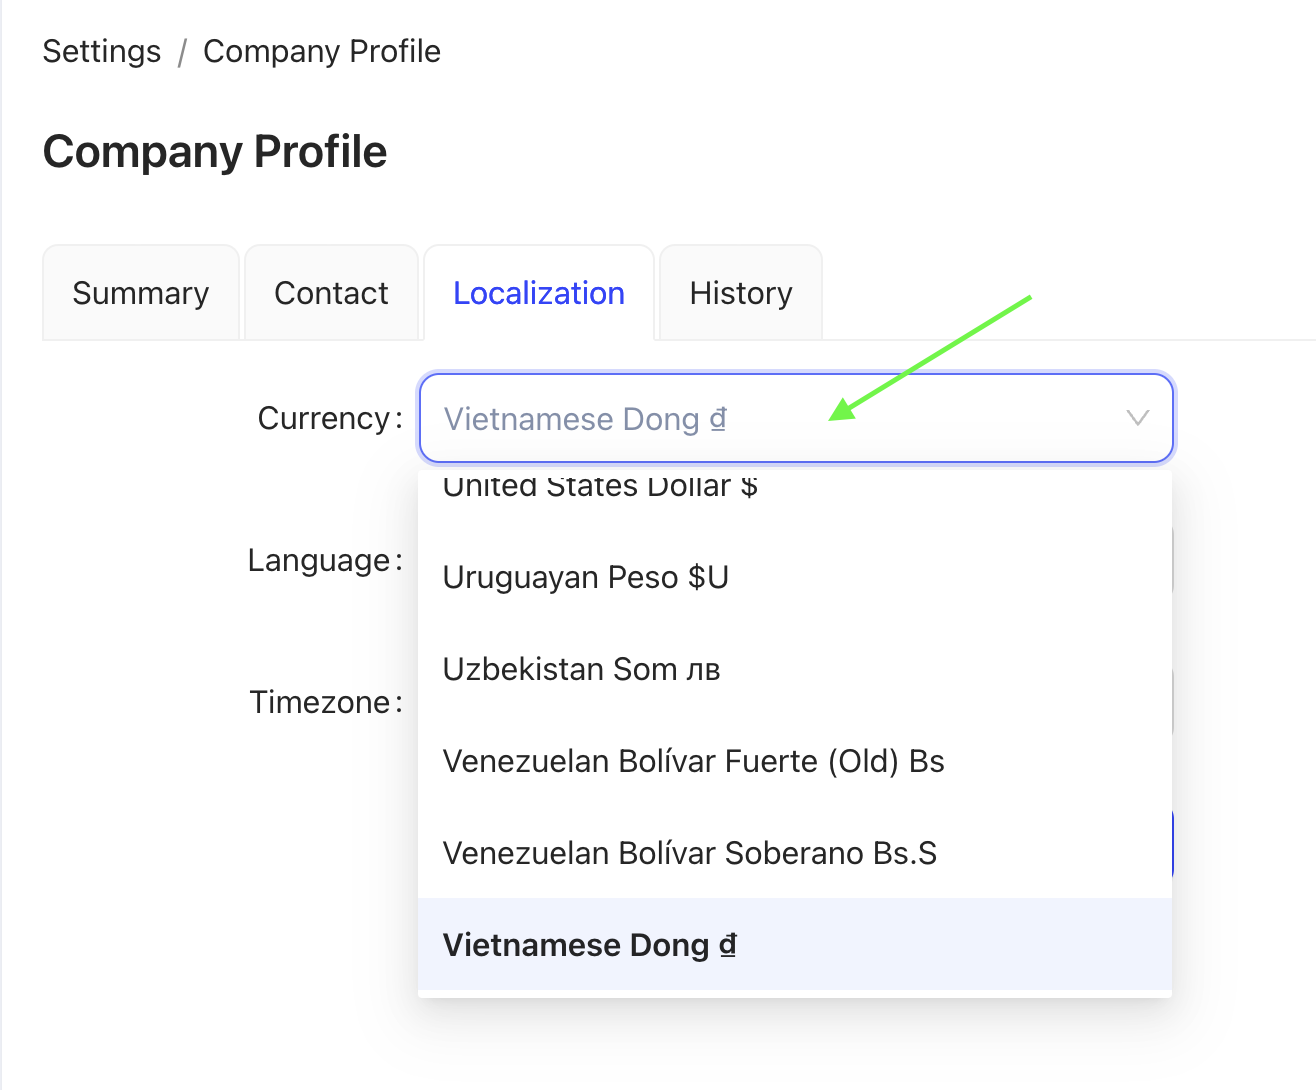
Task: Pick Uzbekistan Som as currency
Action: coord(582,669)
